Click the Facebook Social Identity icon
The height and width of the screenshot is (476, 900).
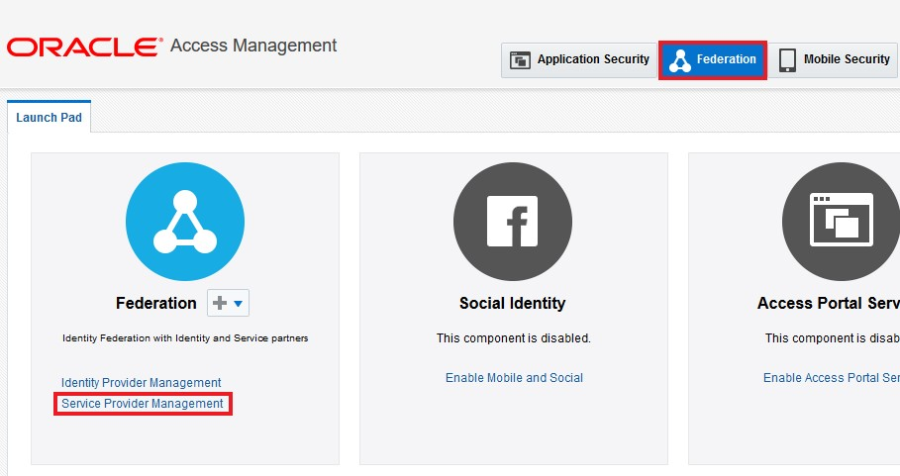pos(512,221)
